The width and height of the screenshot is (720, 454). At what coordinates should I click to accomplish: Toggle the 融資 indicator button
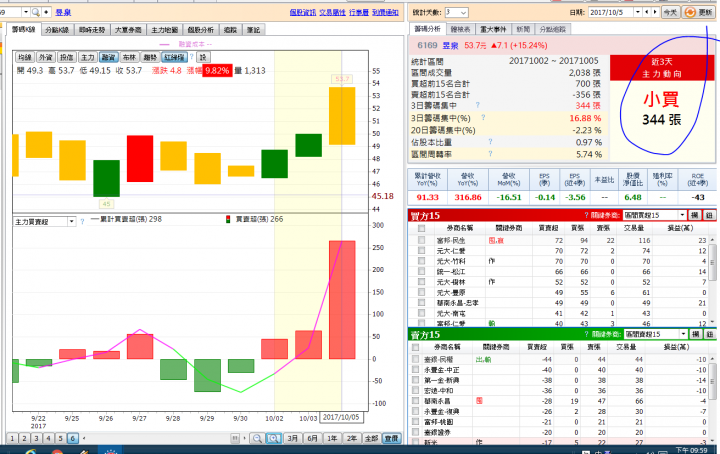coord(108,57)
